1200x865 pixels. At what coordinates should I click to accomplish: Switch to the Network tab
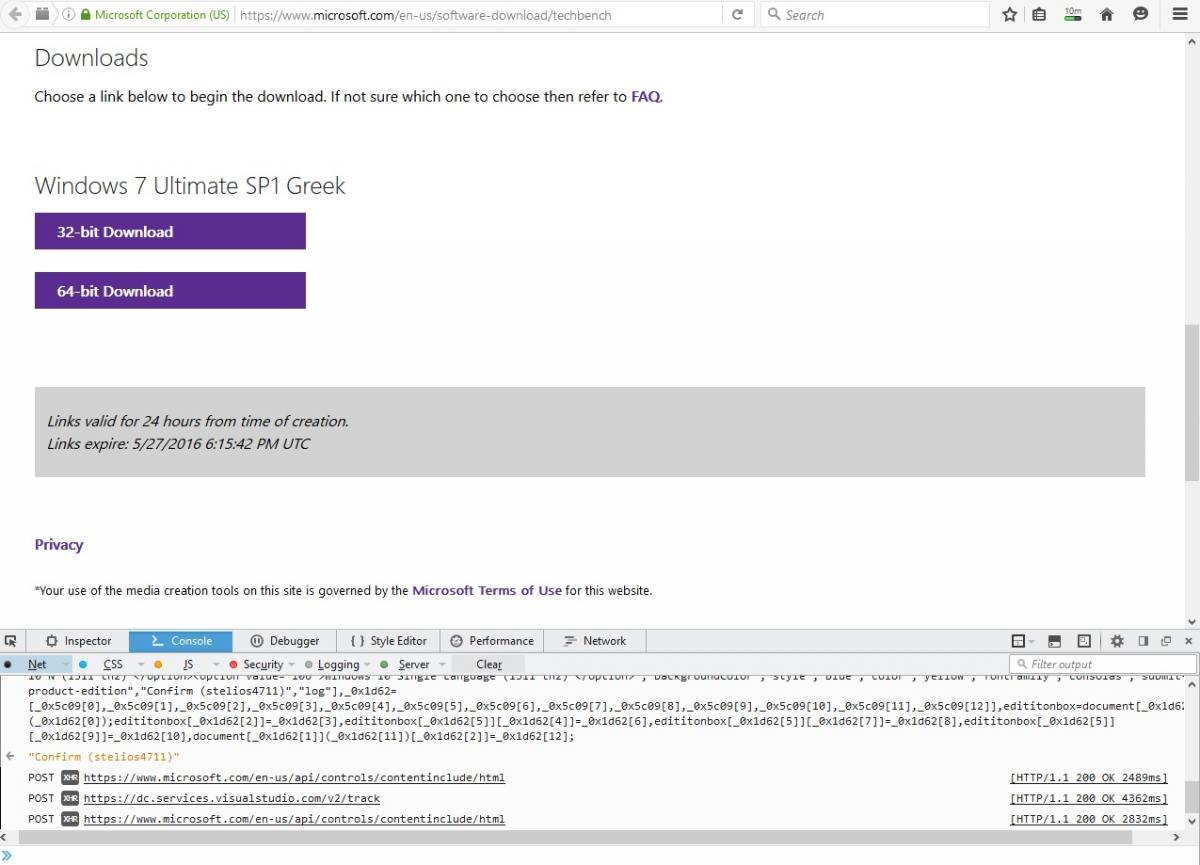click(595, 641)
